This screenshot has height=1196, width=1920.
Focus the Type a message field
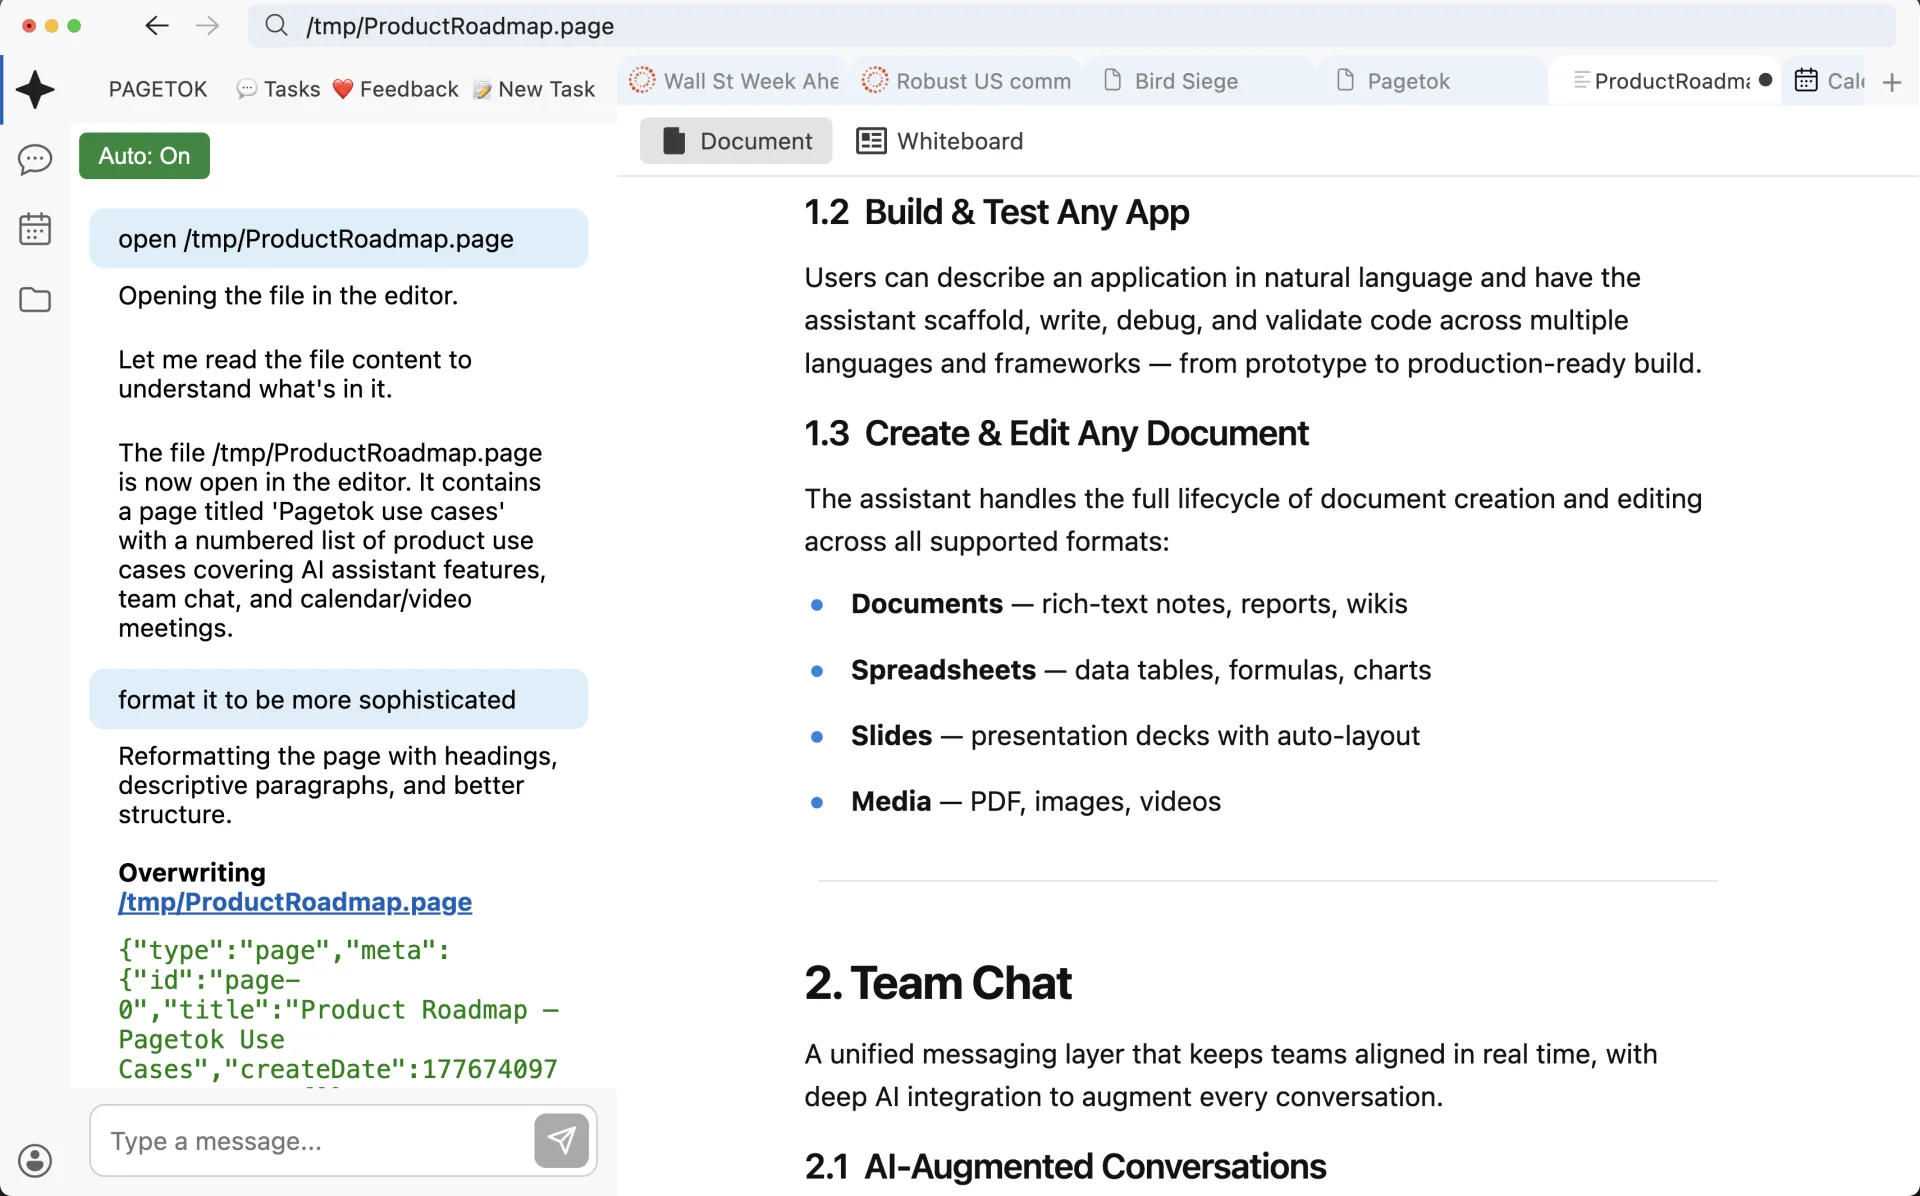pos(312,1141)
